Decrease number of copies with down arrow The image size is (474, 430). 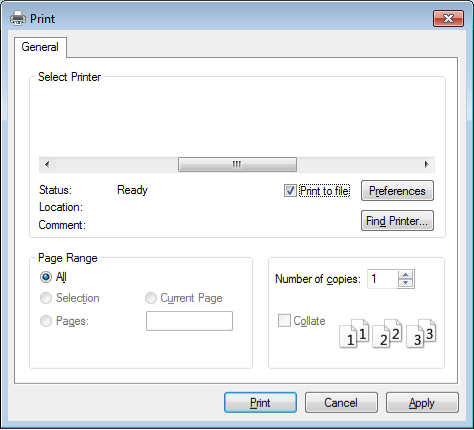pos(405,283)
